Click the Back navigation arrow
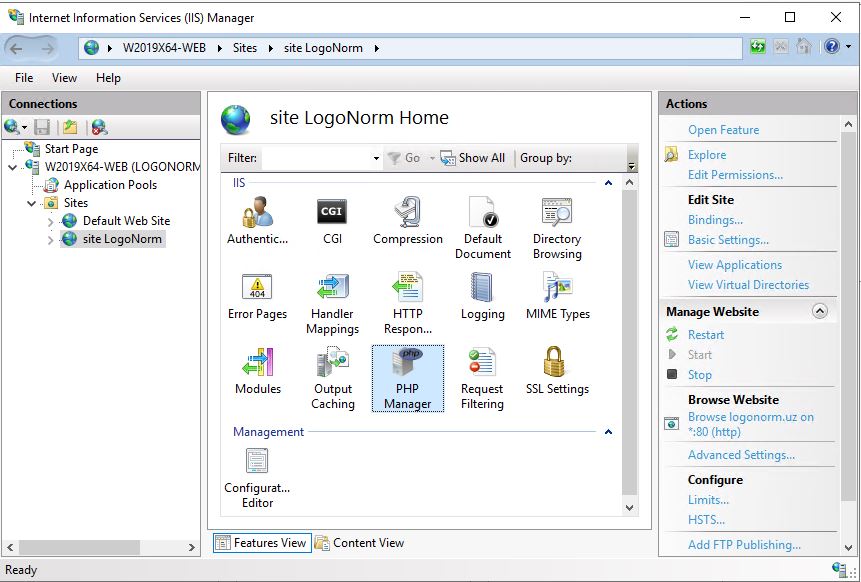Viewport: 861px width, 582px height. coord(16,48)
